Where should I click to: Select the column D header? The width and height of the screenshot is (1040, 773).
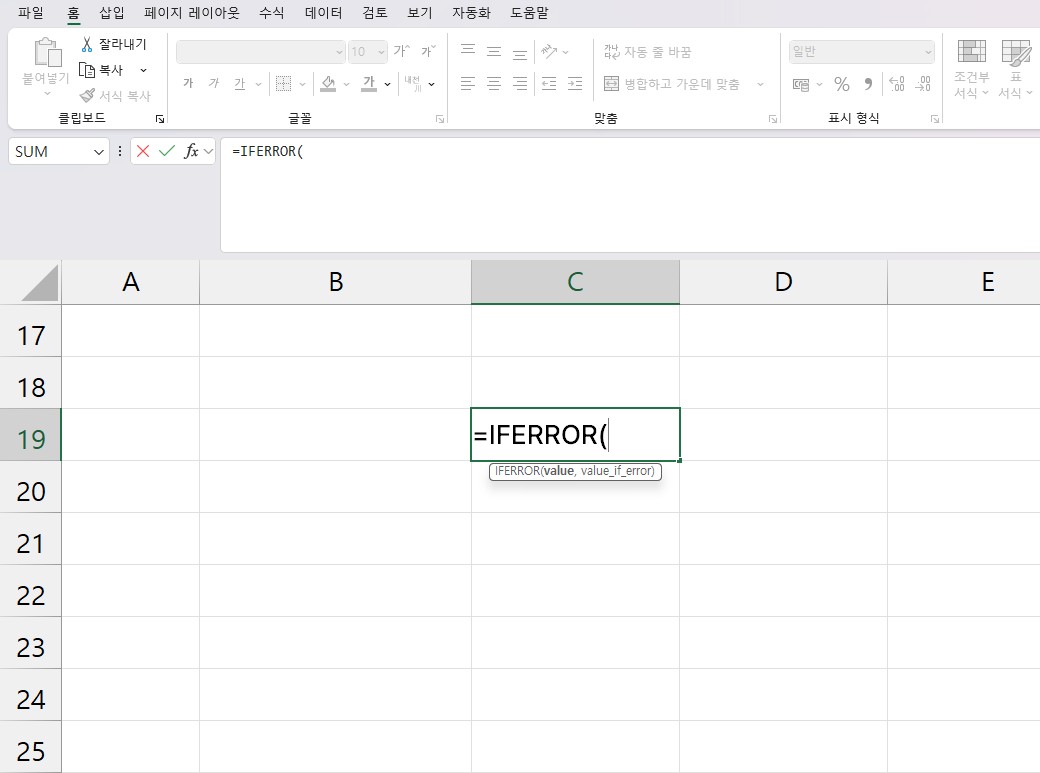(x=783, y=282)
